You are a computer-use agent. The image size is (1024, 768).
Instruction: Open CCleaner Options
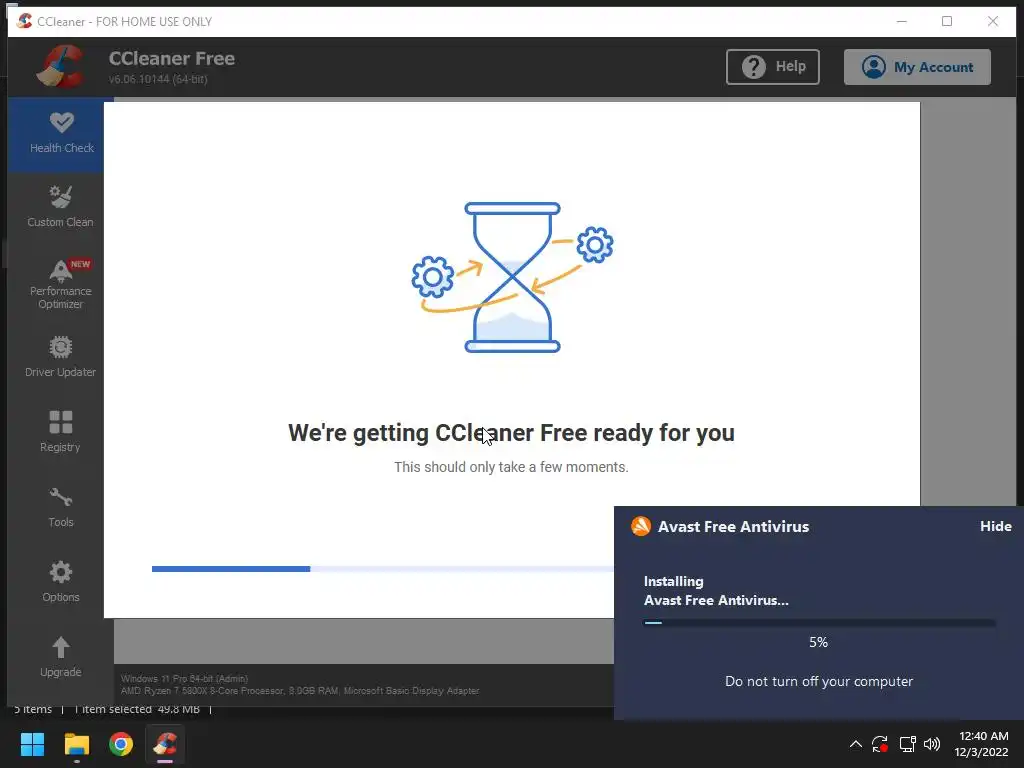[60, 582]
